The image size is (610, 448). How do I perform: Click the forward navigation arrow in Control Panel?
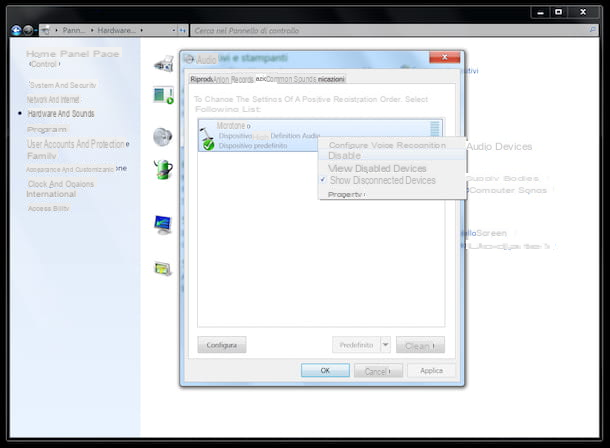pyautogui.click(x=28, y=30)
